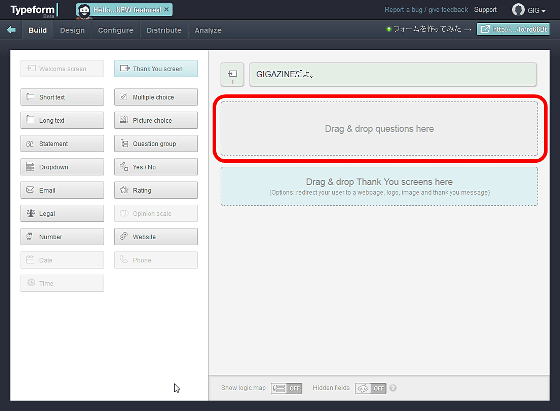Image resolution: width=560 pixels, height=411 pixels.
Task: Add a Short text question block
Action: (62, 97)
